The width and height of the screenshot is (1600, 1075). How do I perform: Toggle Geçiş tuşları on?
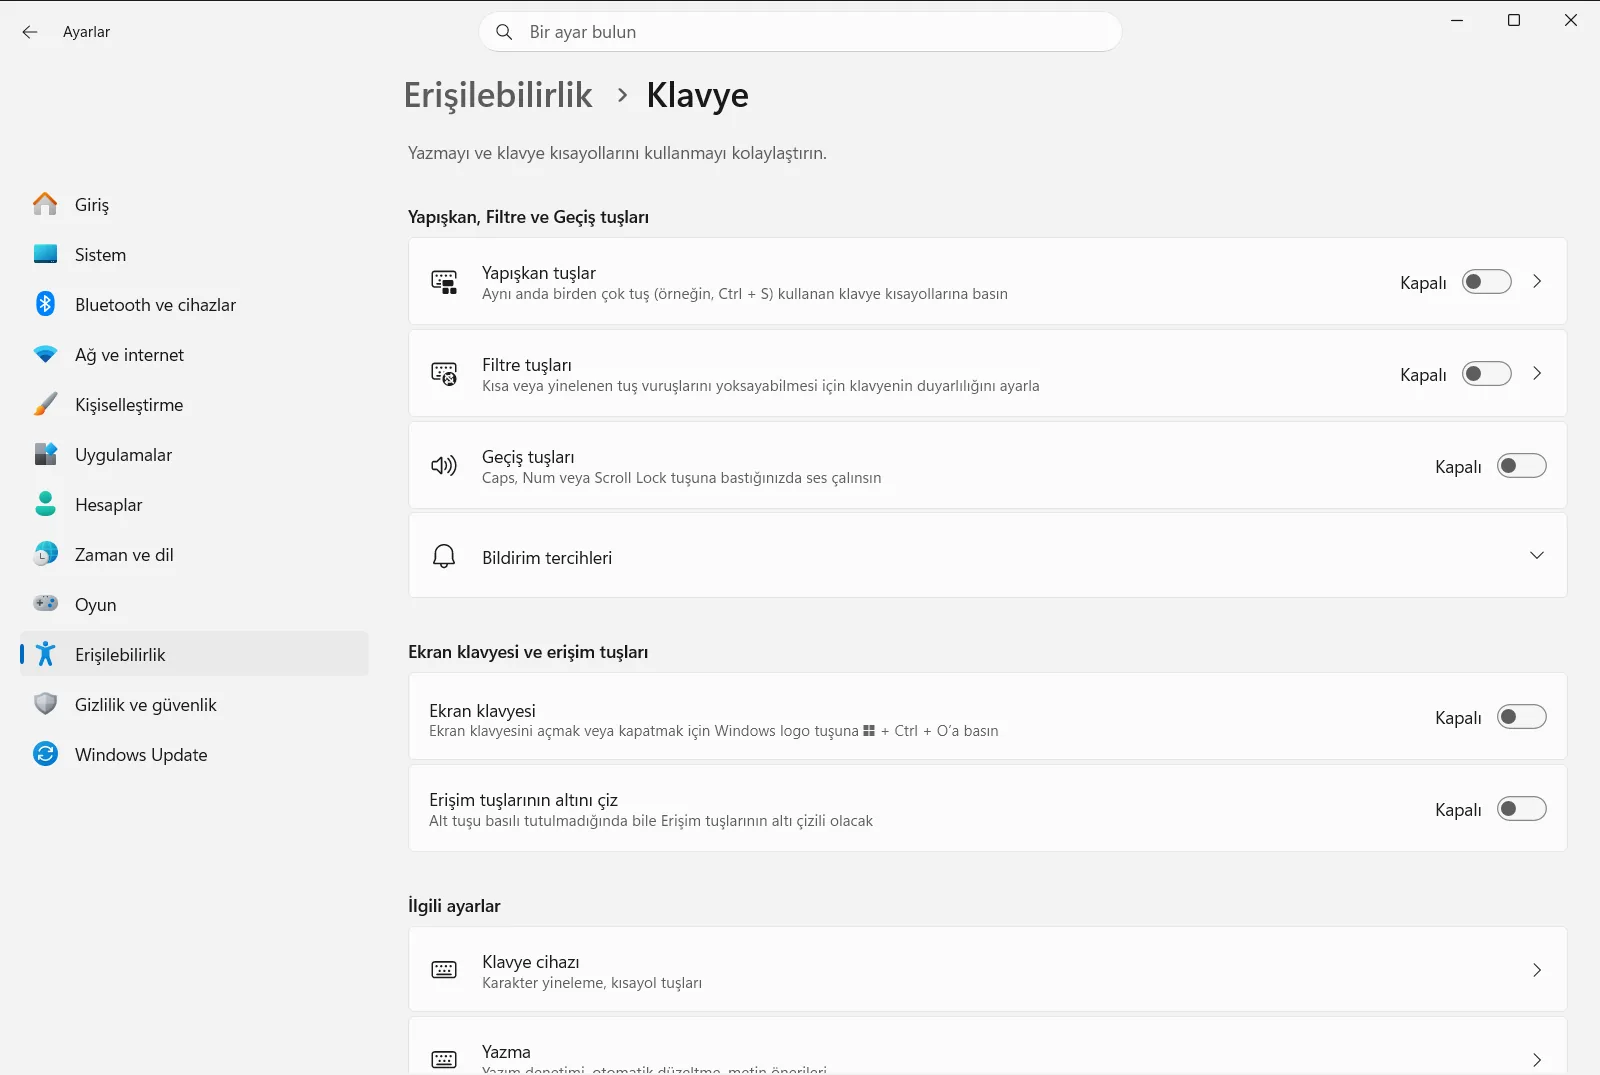1521,466
